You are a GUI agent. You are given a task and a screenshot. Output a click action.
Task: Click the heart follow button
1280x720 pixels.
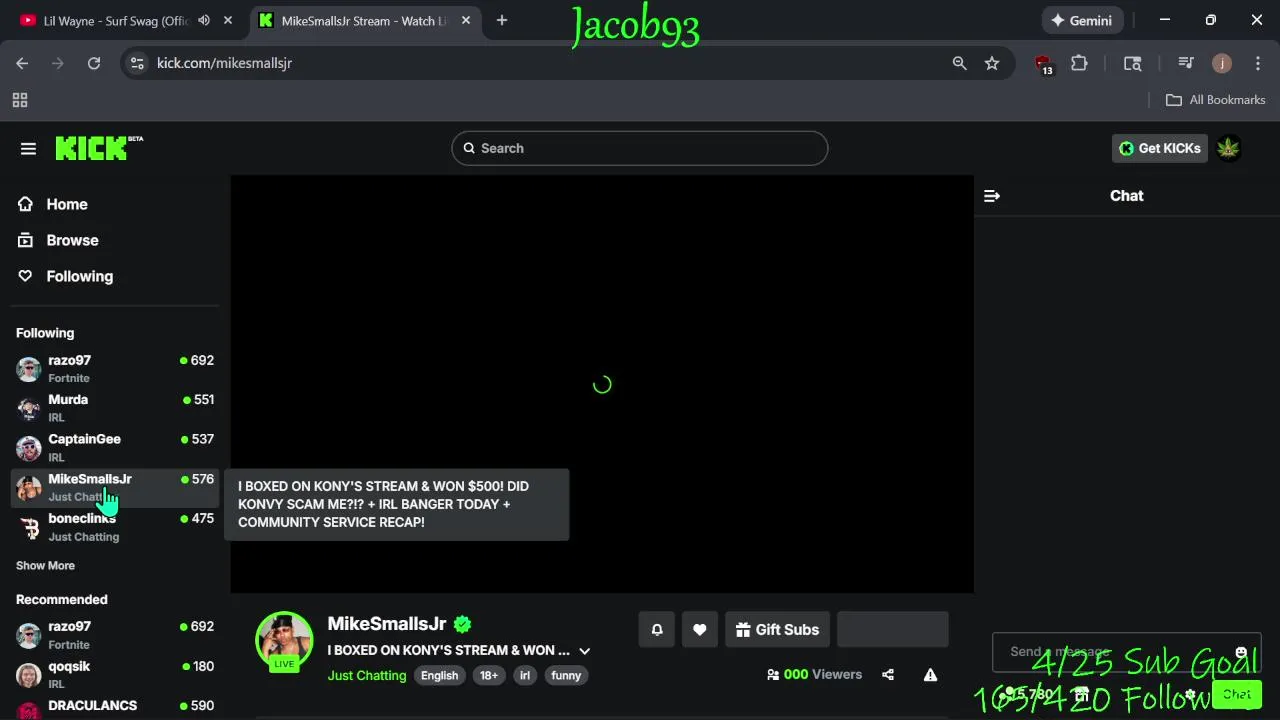(x=700, y=629)
